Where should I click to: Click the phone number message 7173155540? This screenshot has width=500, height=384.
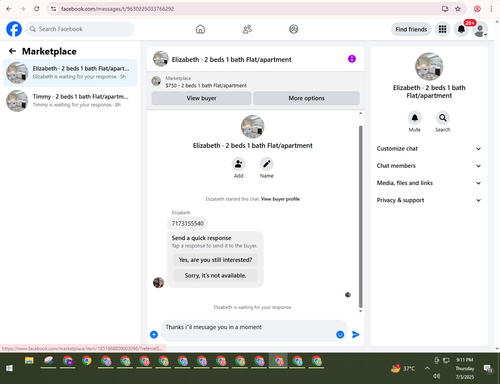click(x=188, y=223)
